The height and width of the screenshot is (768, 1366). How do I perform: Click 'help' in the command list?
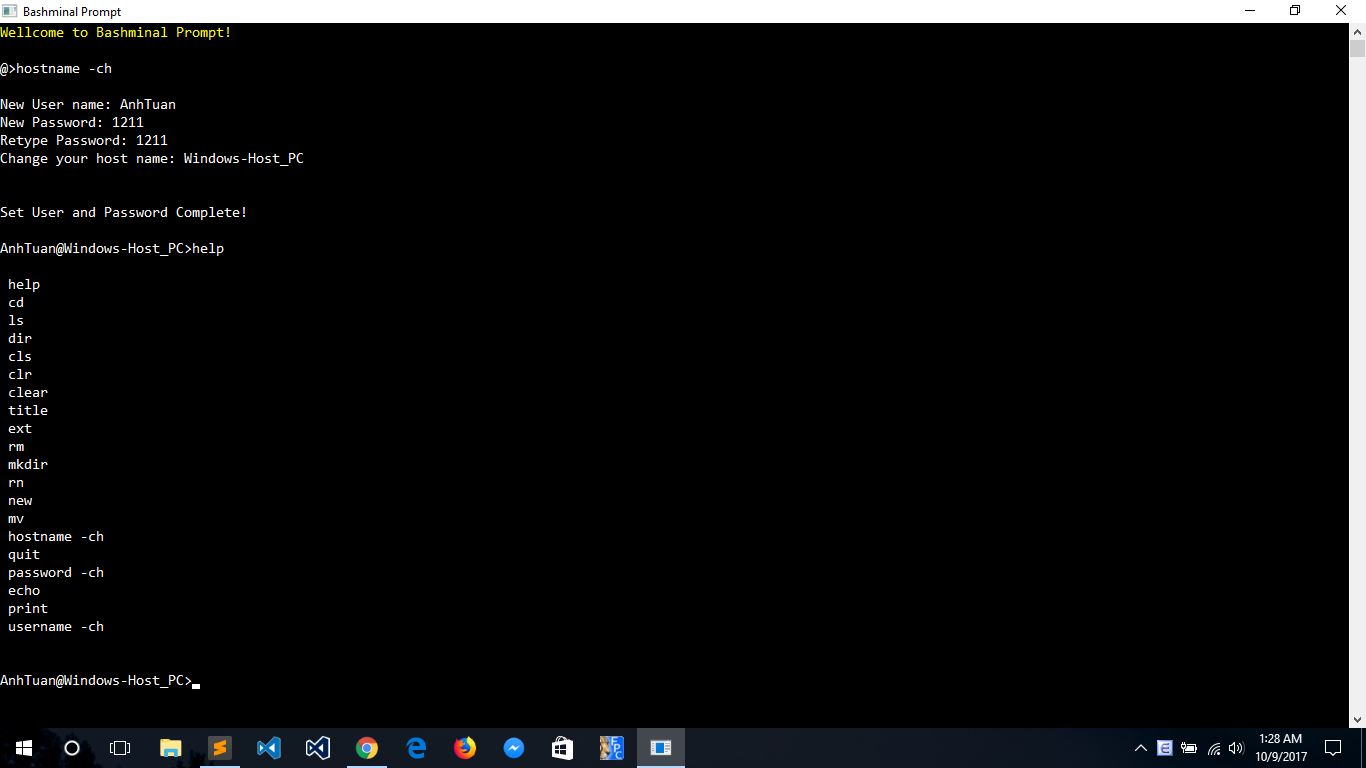coord(24,284)
